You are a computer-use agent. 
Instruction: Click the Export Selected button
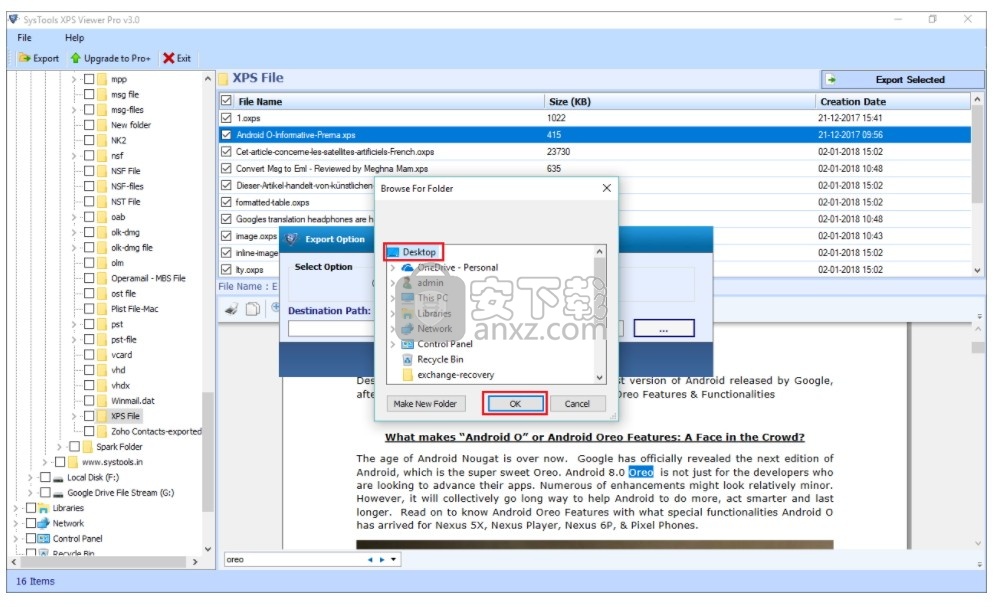coord(902,80)
